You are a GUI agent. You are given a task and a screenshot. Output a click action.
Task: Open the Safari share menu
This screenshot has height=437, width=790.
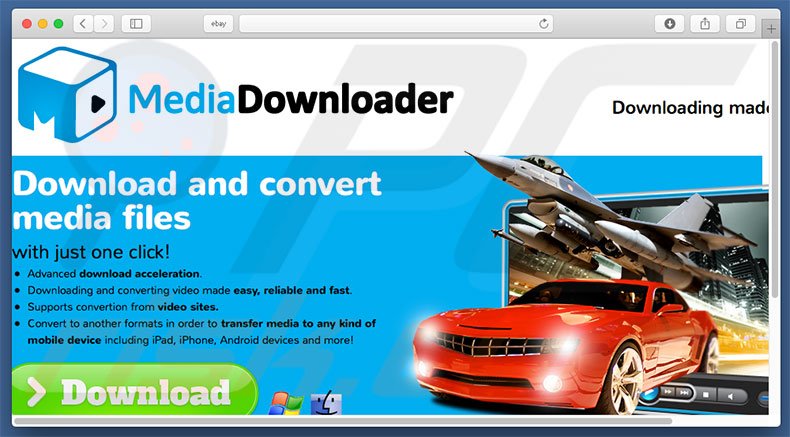[x=705, y=24]
